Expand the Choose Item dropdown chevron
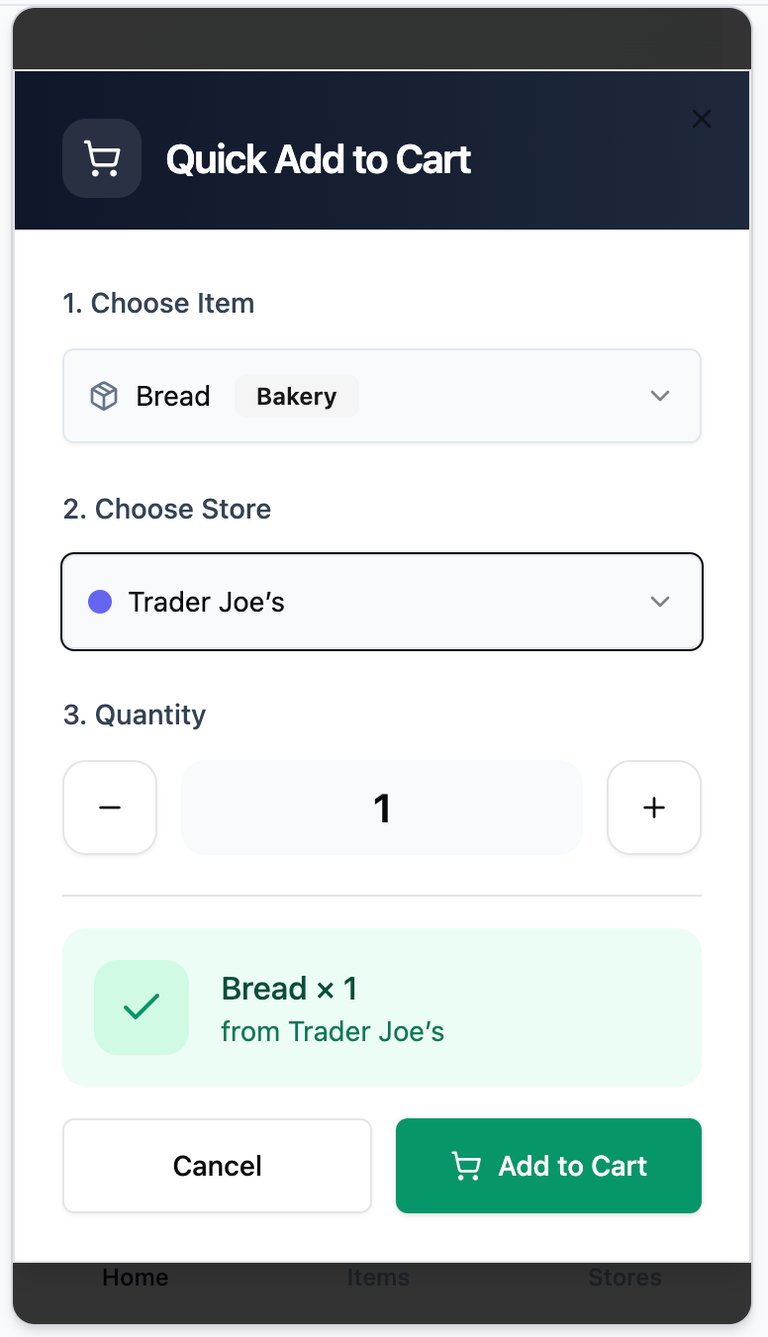 coord(660,396)
